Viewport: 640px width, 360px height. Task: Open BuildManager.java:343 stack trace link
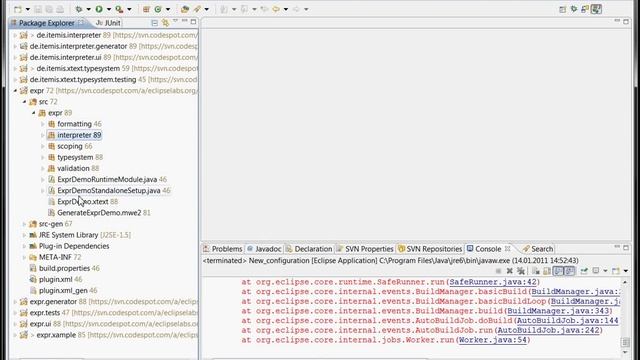tap(558, 311)
